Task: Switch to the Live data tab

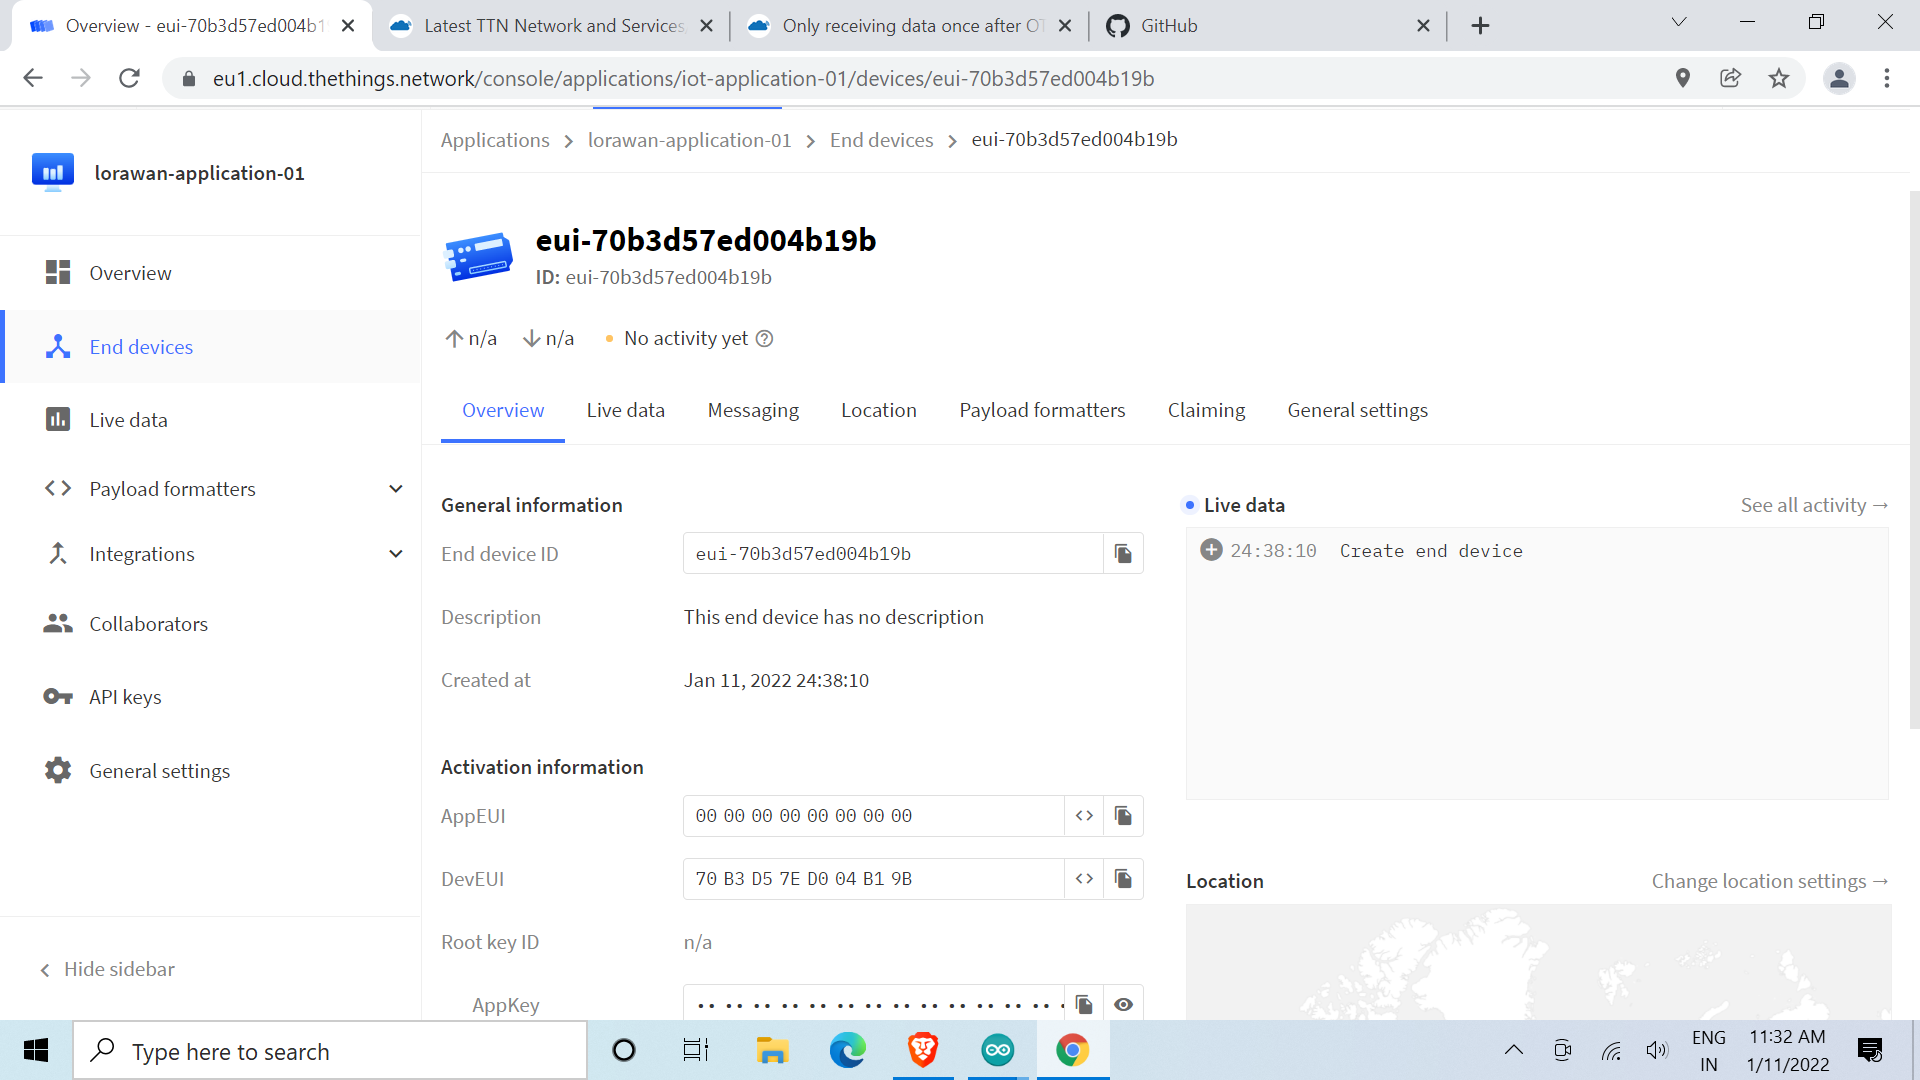Action: (x=625, y=410)
